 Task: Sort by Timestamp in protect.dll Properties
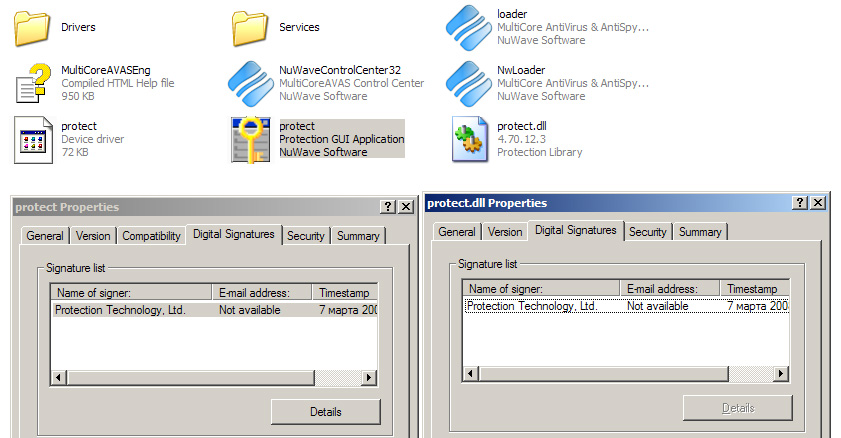click(x=755, y=288)
